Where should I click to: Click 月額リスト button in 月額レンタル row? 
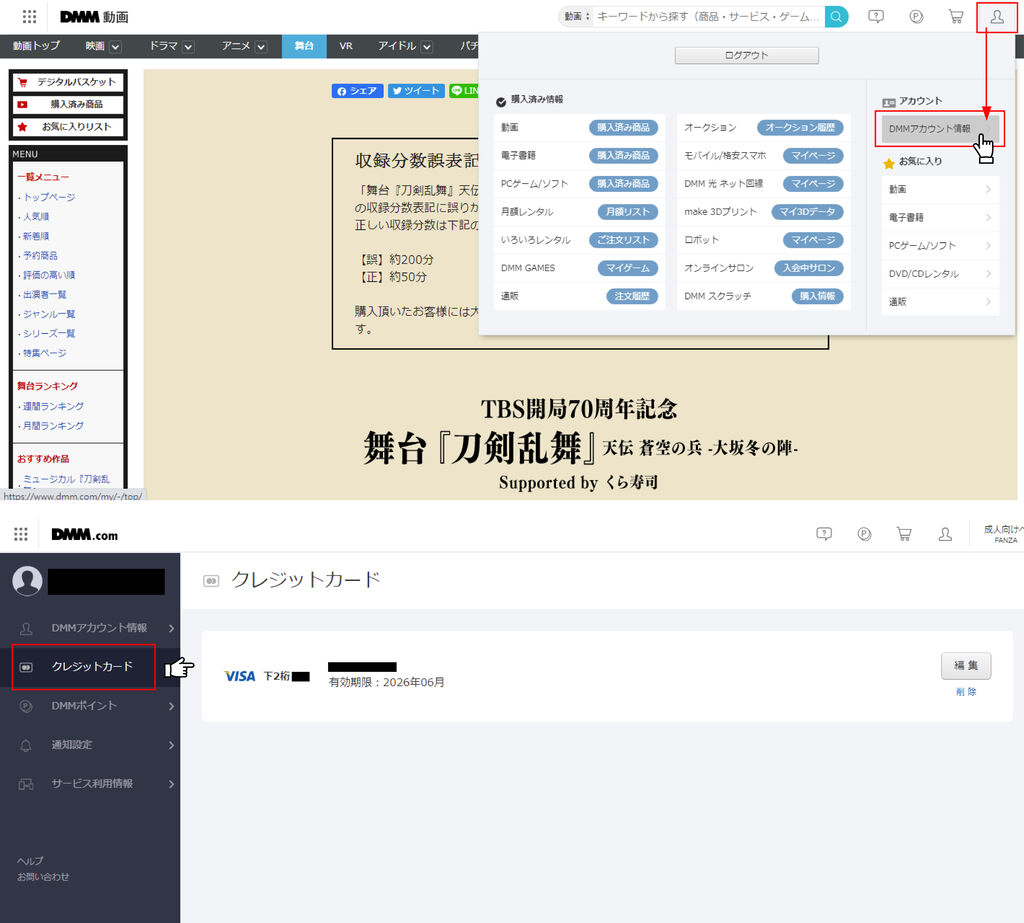tap(628, 212)
